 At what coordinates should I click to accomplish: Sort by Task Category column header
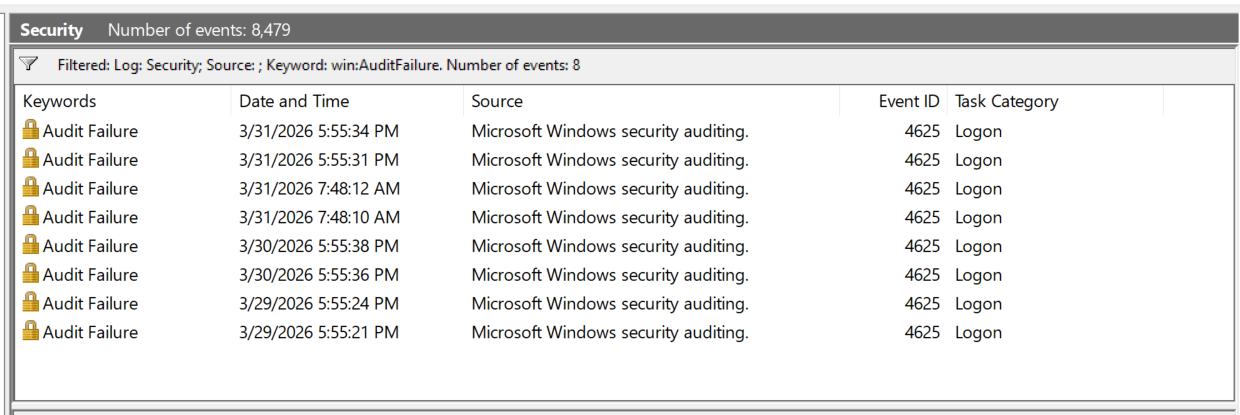(1055, 101)
